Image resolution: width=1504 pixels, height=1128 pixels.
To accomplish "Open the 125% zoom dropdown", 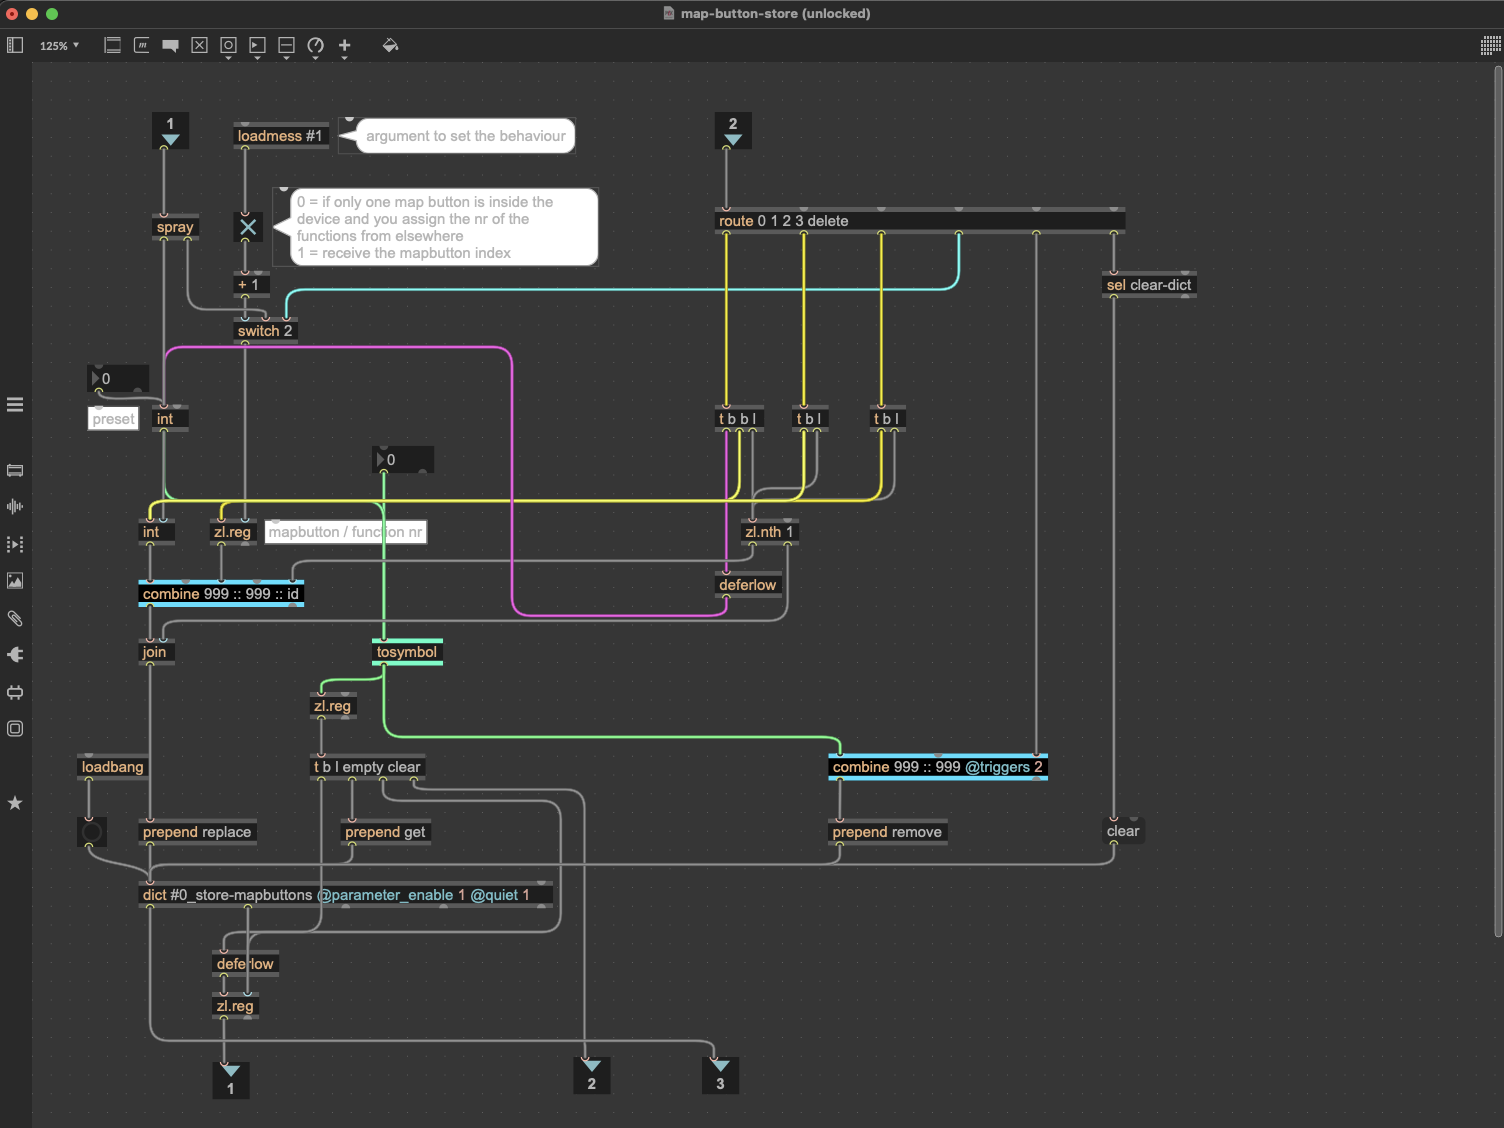I will 59,46.
